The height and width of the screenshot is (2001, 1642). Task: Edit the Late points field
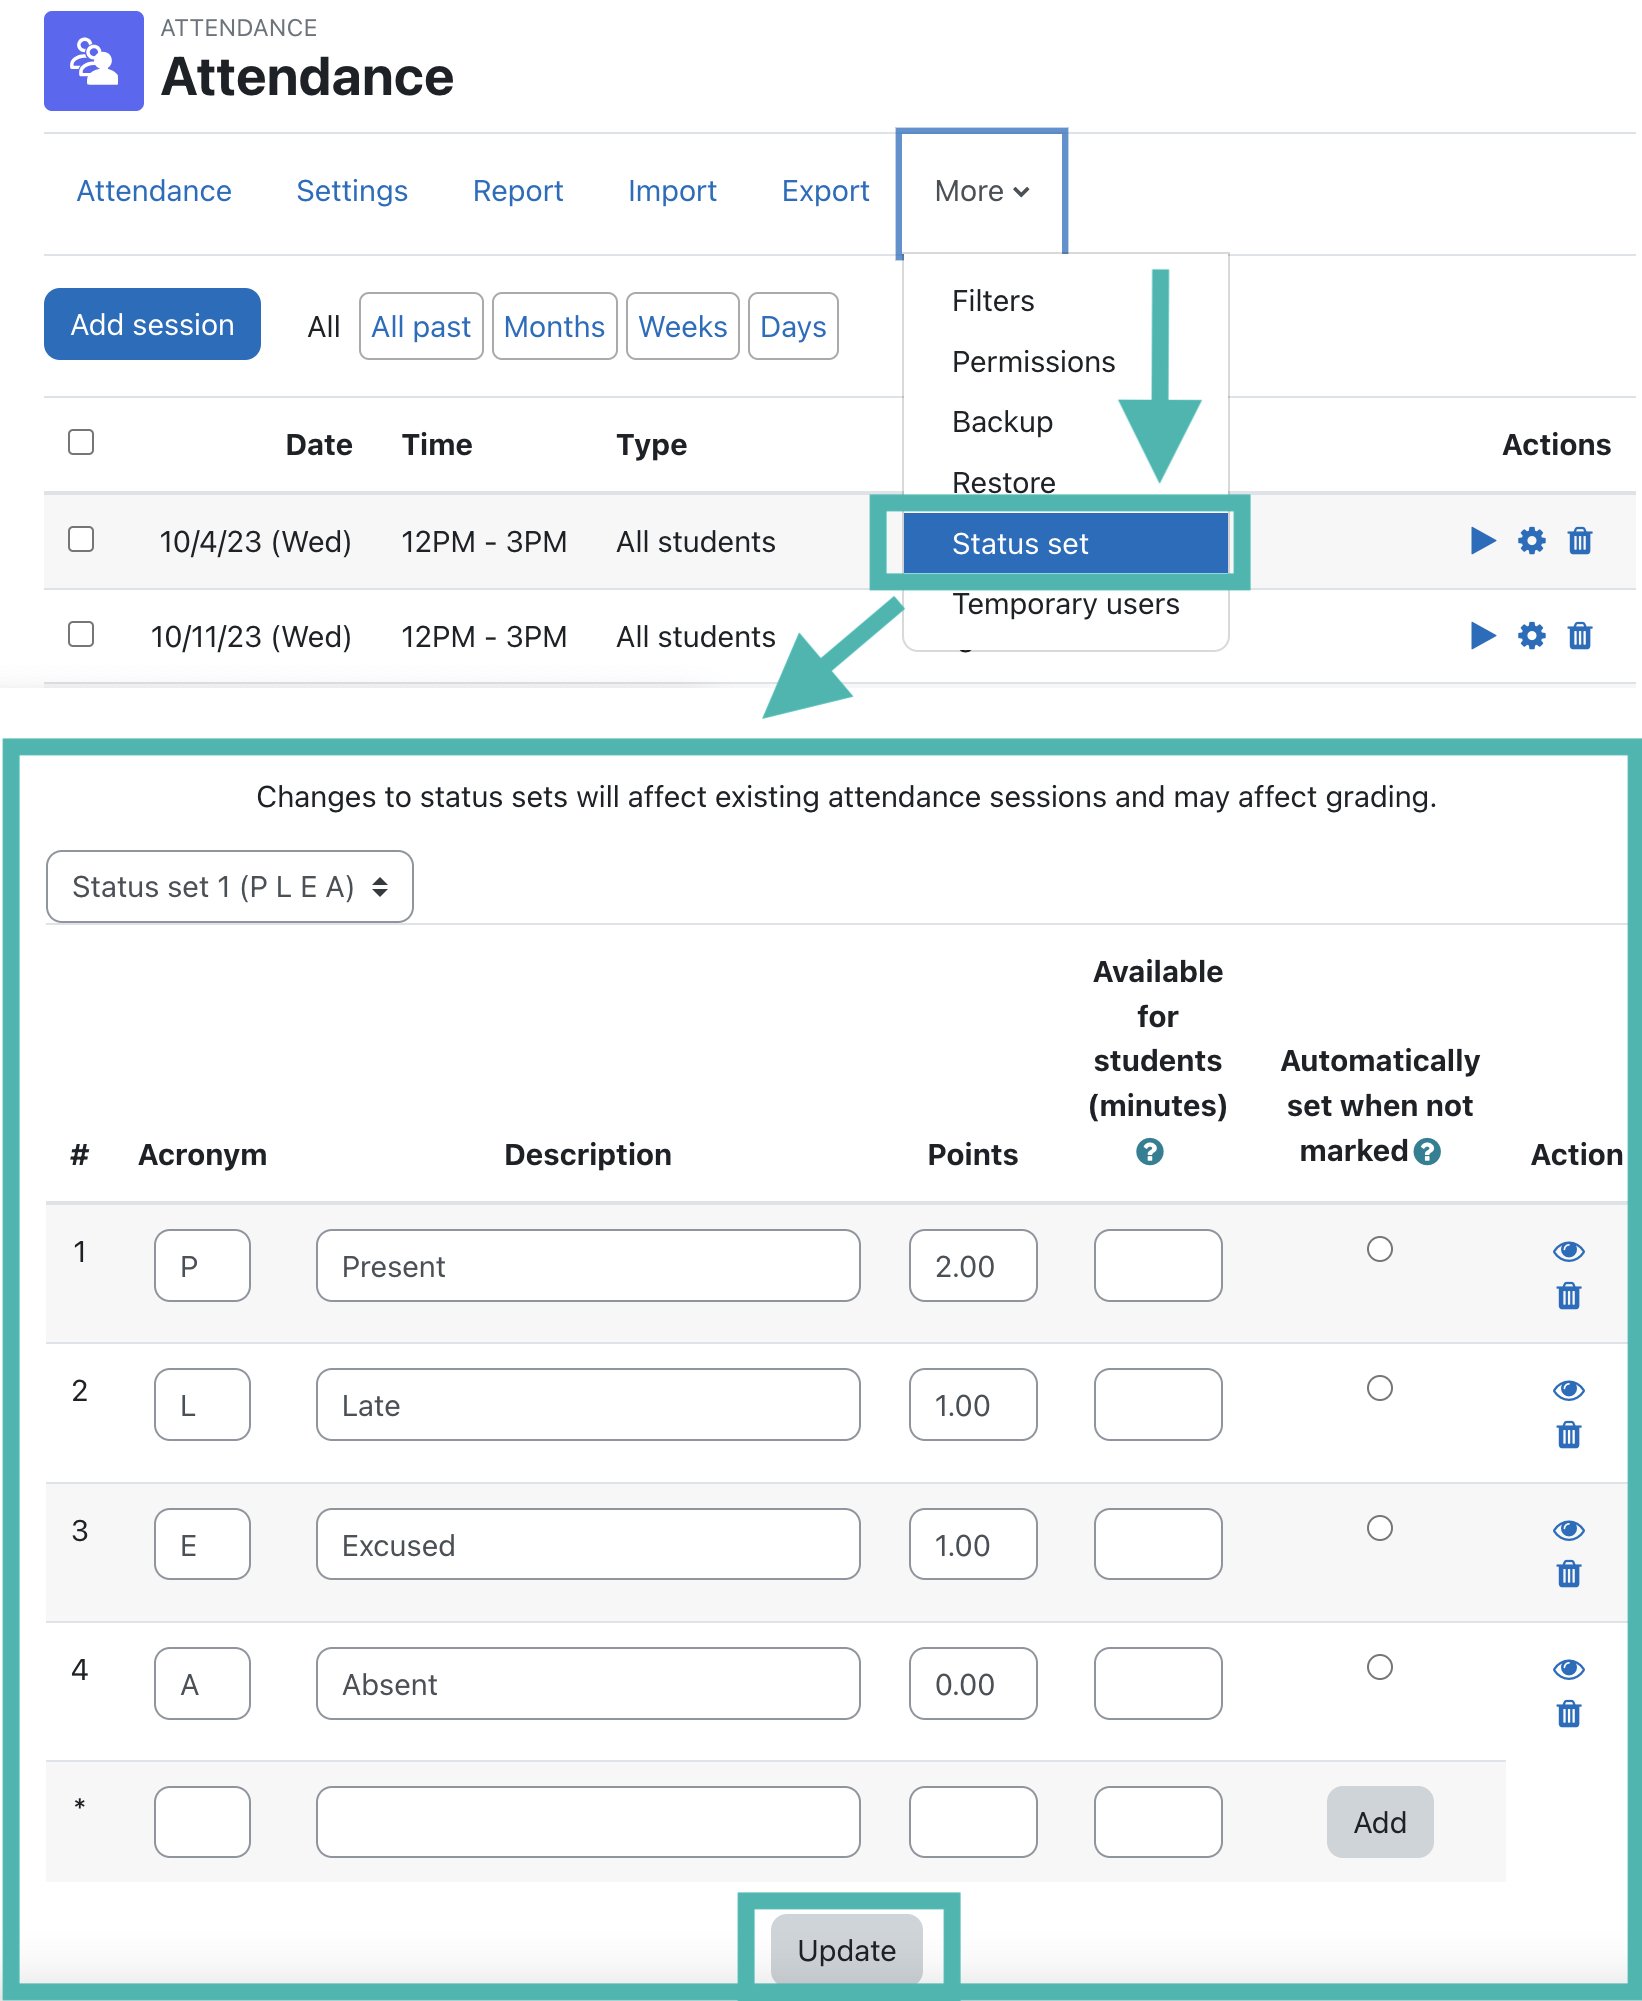pos(973,1404)
